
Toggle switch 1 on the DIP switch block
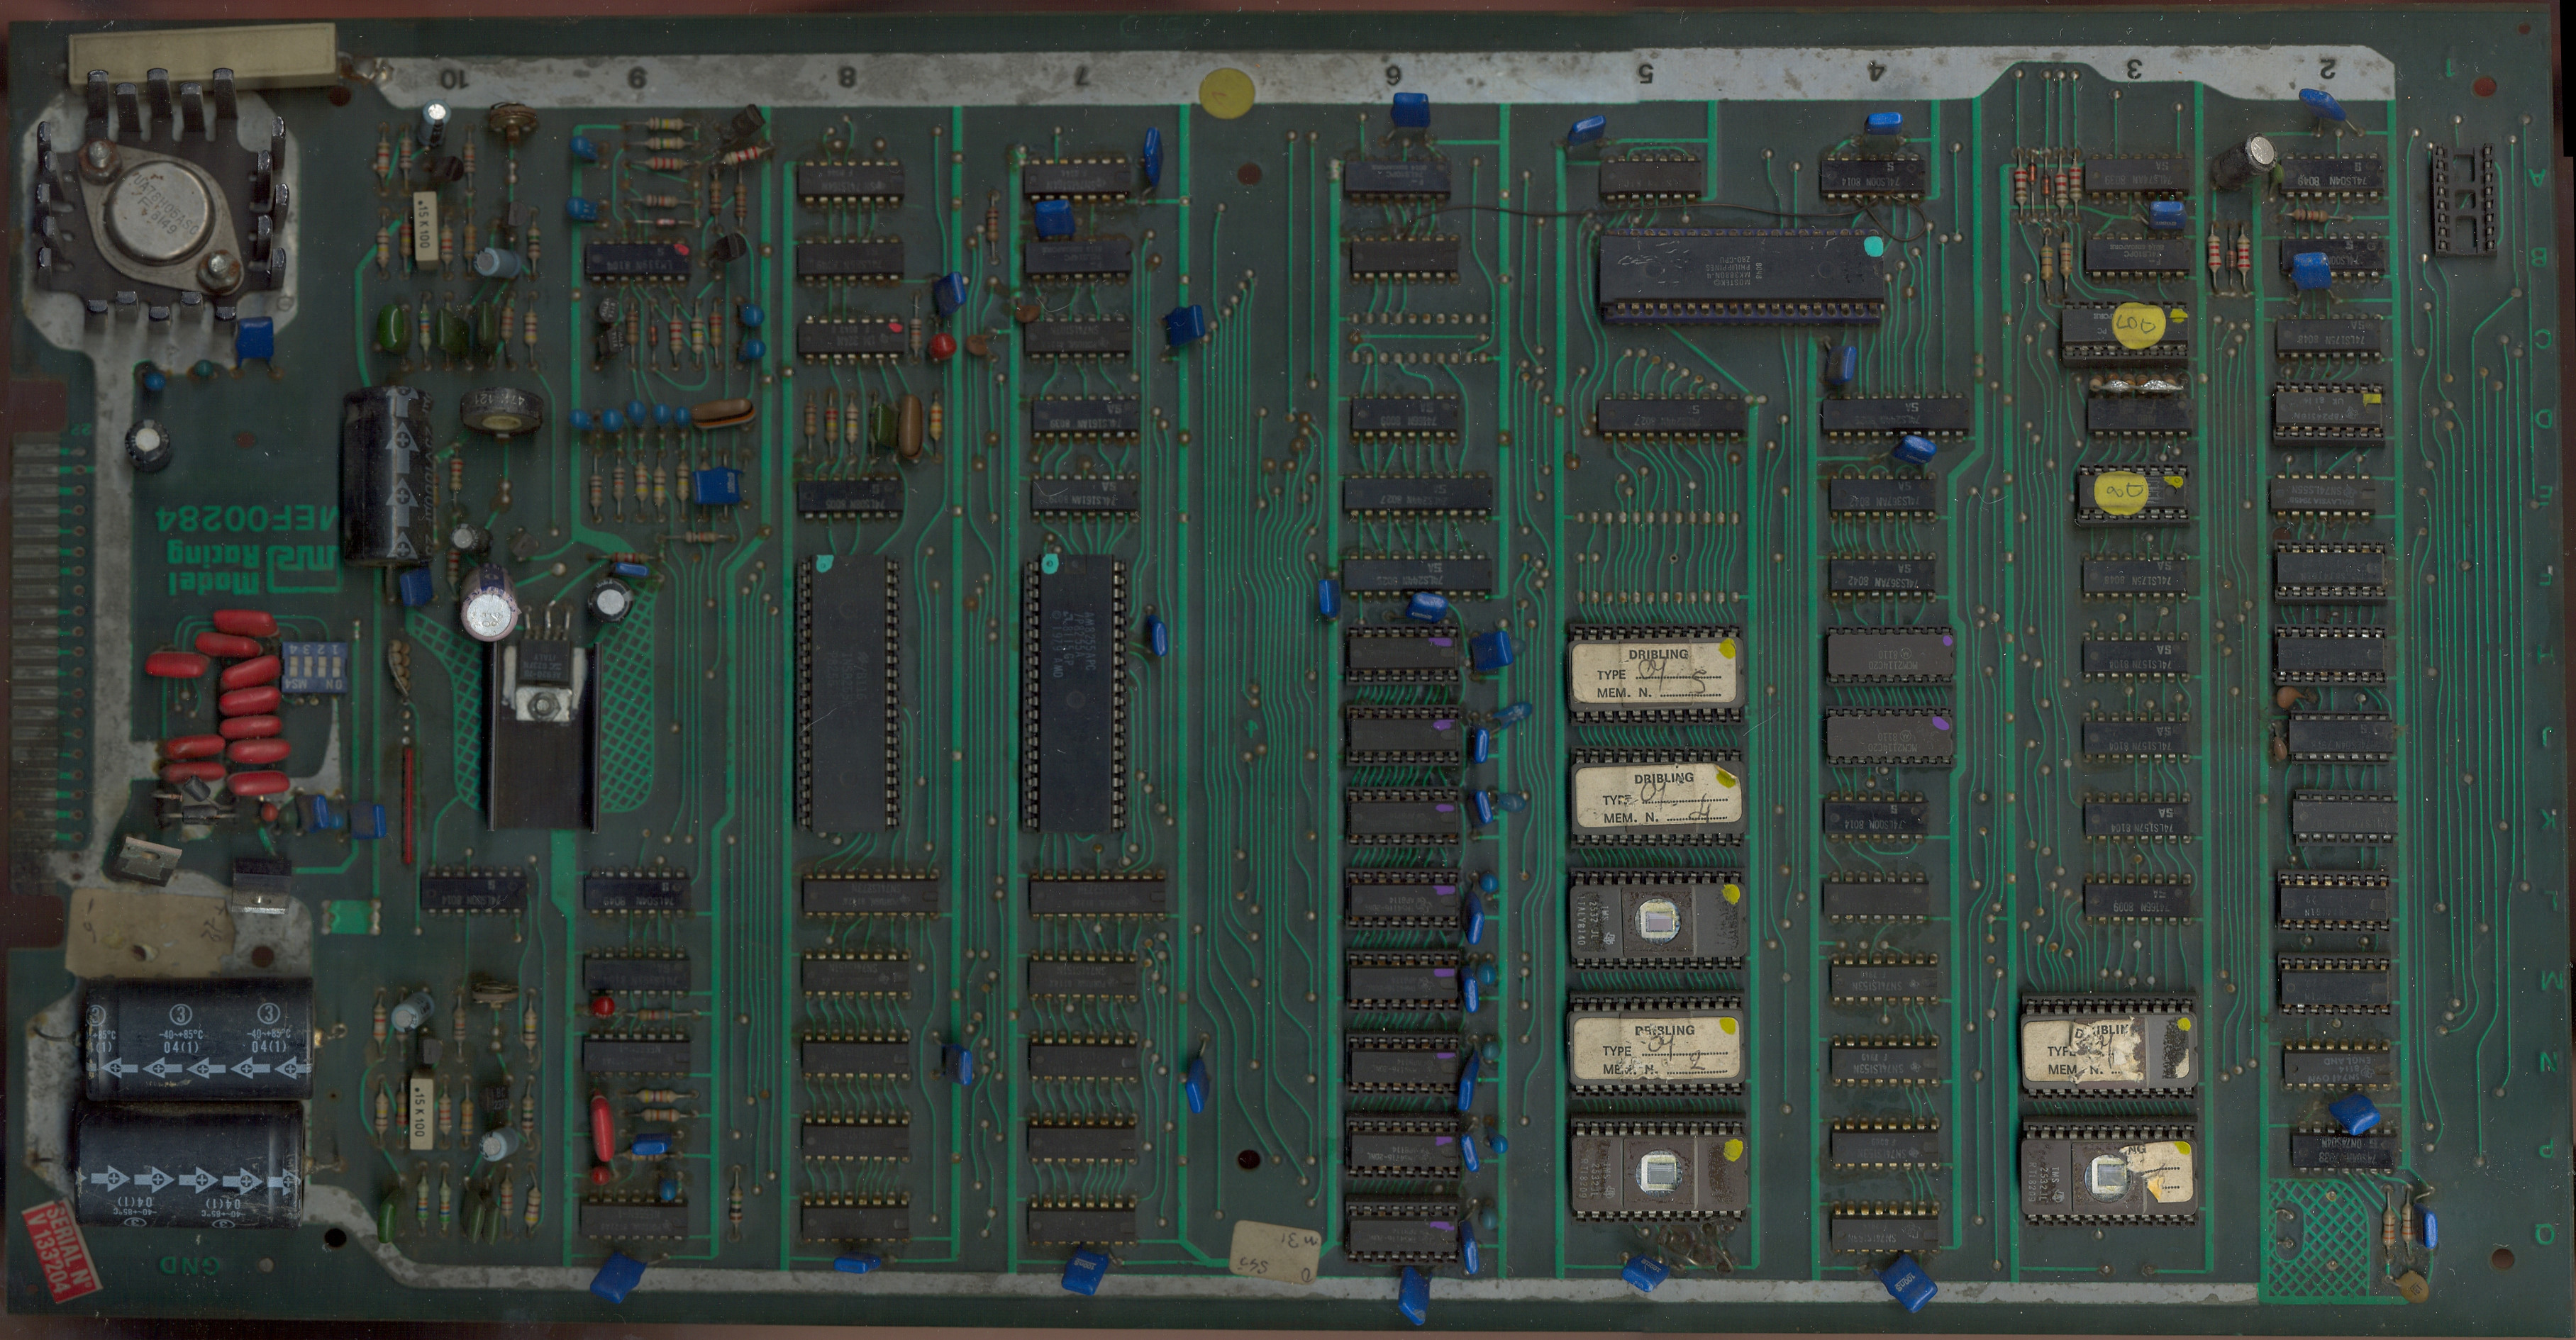point(336,668)
